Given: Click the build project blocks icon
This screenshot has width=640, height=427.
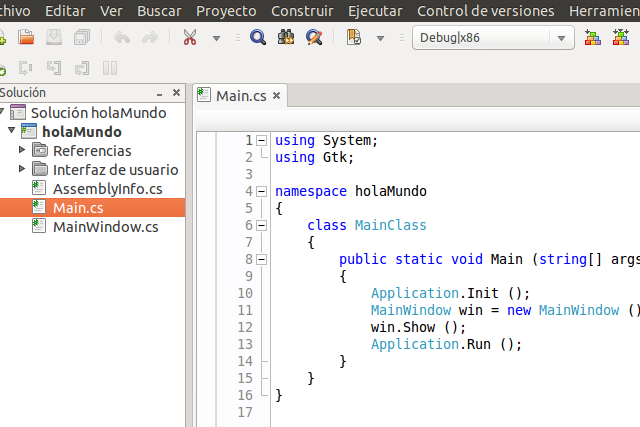Looking at the screenshot, I should pos(593,38).
